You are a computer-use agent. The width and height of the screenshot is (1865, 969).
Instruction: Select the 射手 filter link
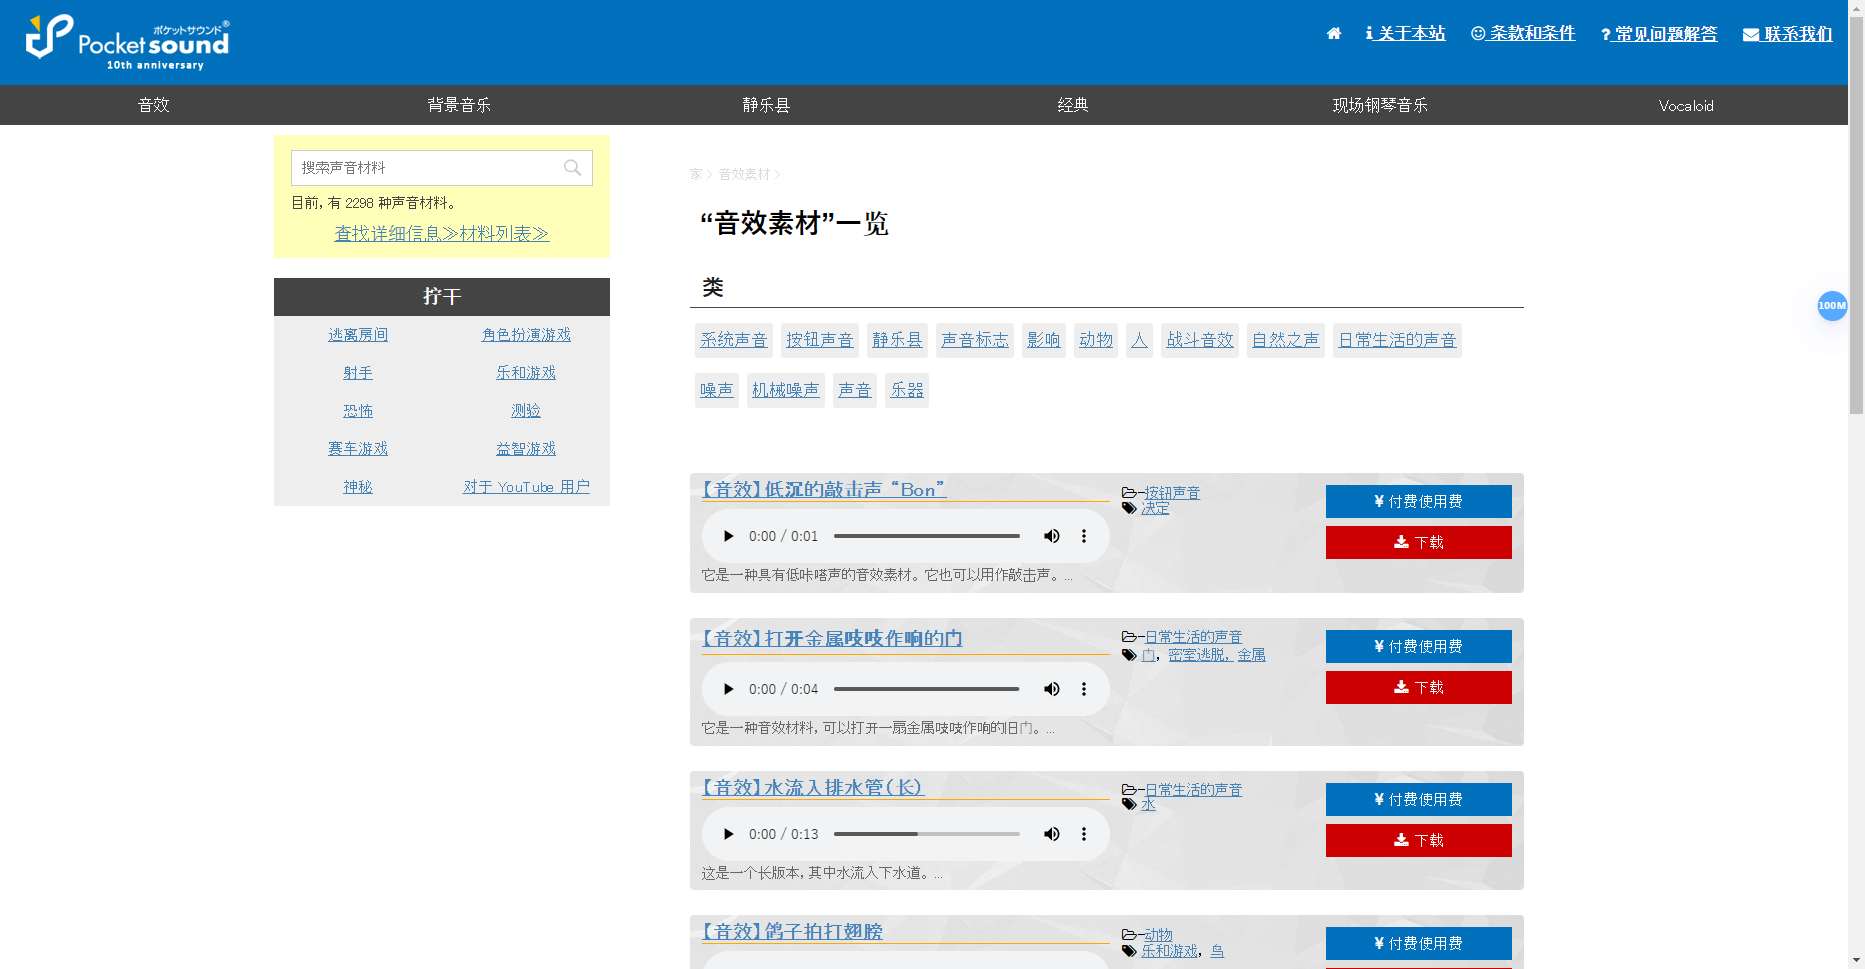click(x=358, y=373)
